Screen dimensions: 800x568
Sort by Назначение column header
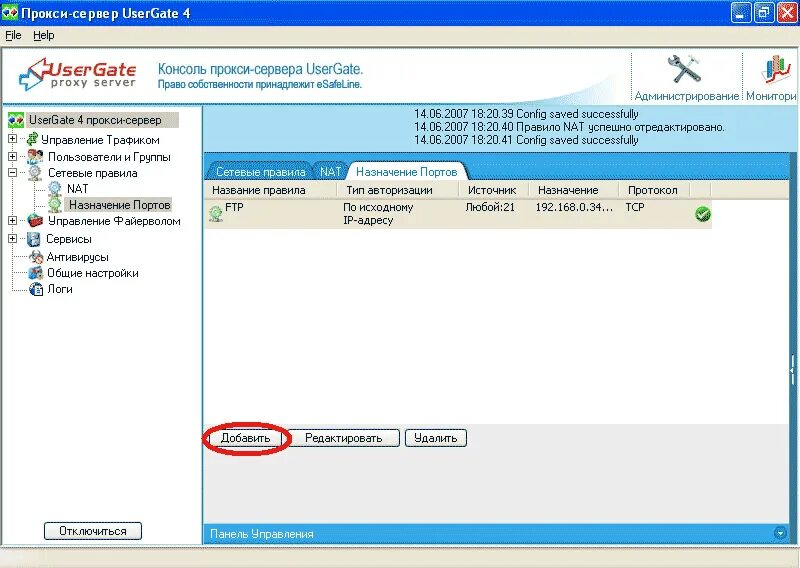(x=573, y=190)
